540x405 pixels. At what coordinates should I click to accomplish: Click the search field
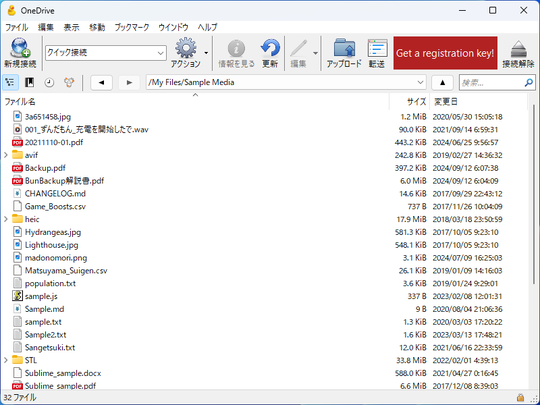click(492, 83)
